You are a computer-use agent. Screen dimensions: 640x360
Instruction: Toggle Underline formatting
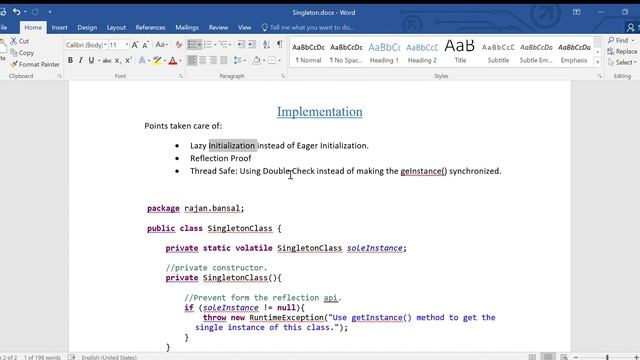(x=91, y=60)
